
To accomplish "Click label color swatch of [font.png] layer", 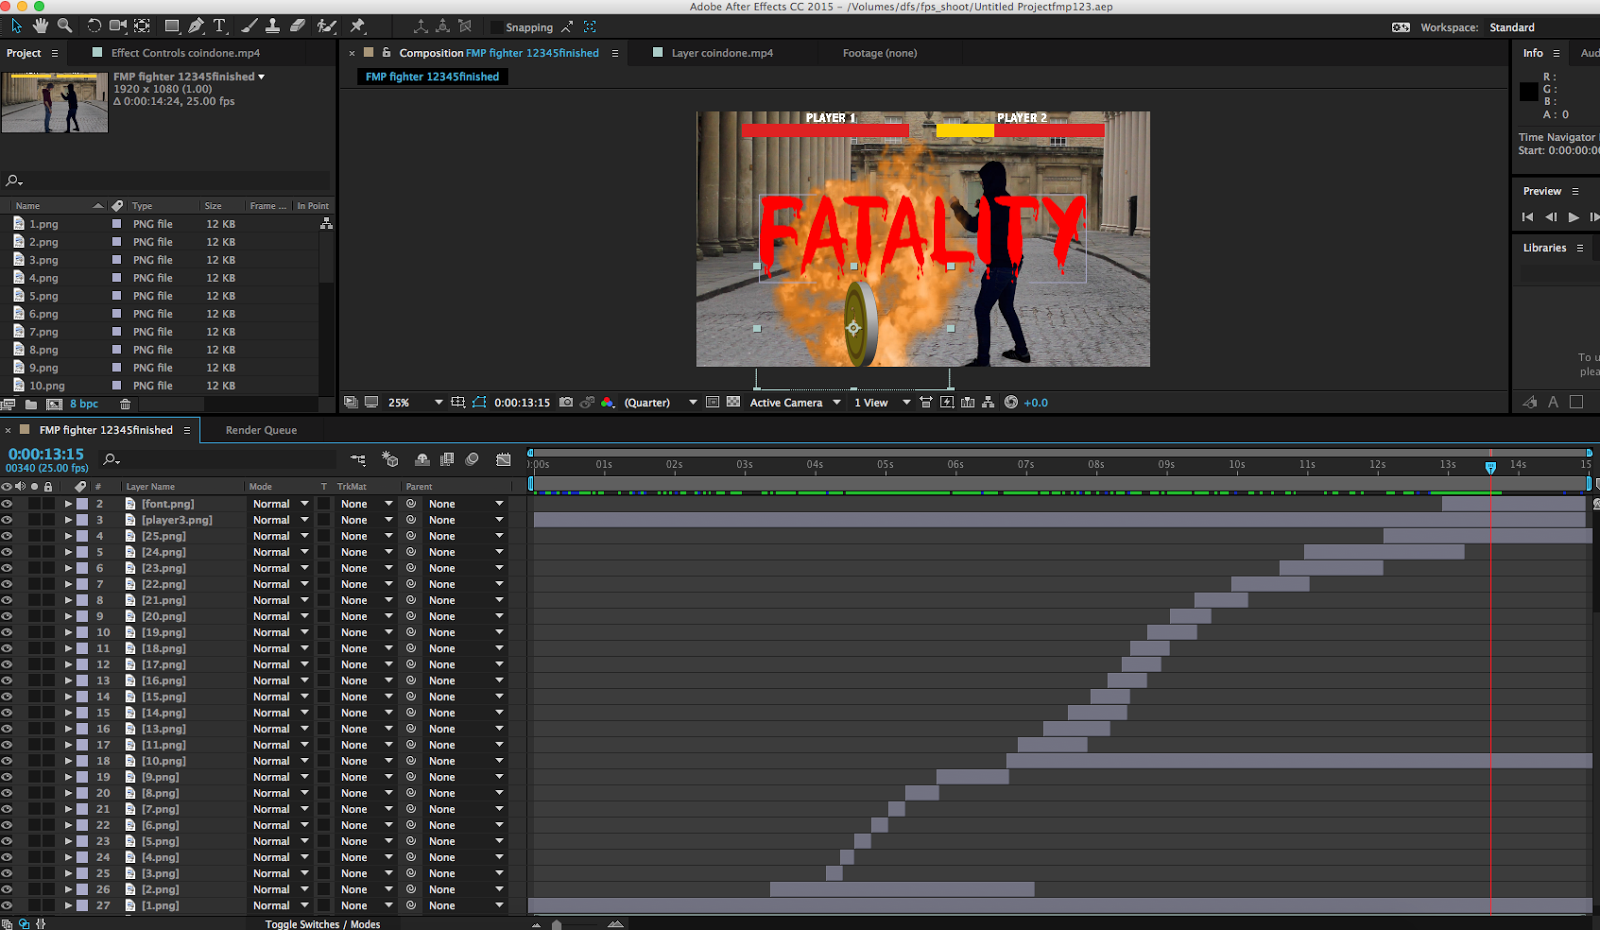I will (x=83, y=504).
